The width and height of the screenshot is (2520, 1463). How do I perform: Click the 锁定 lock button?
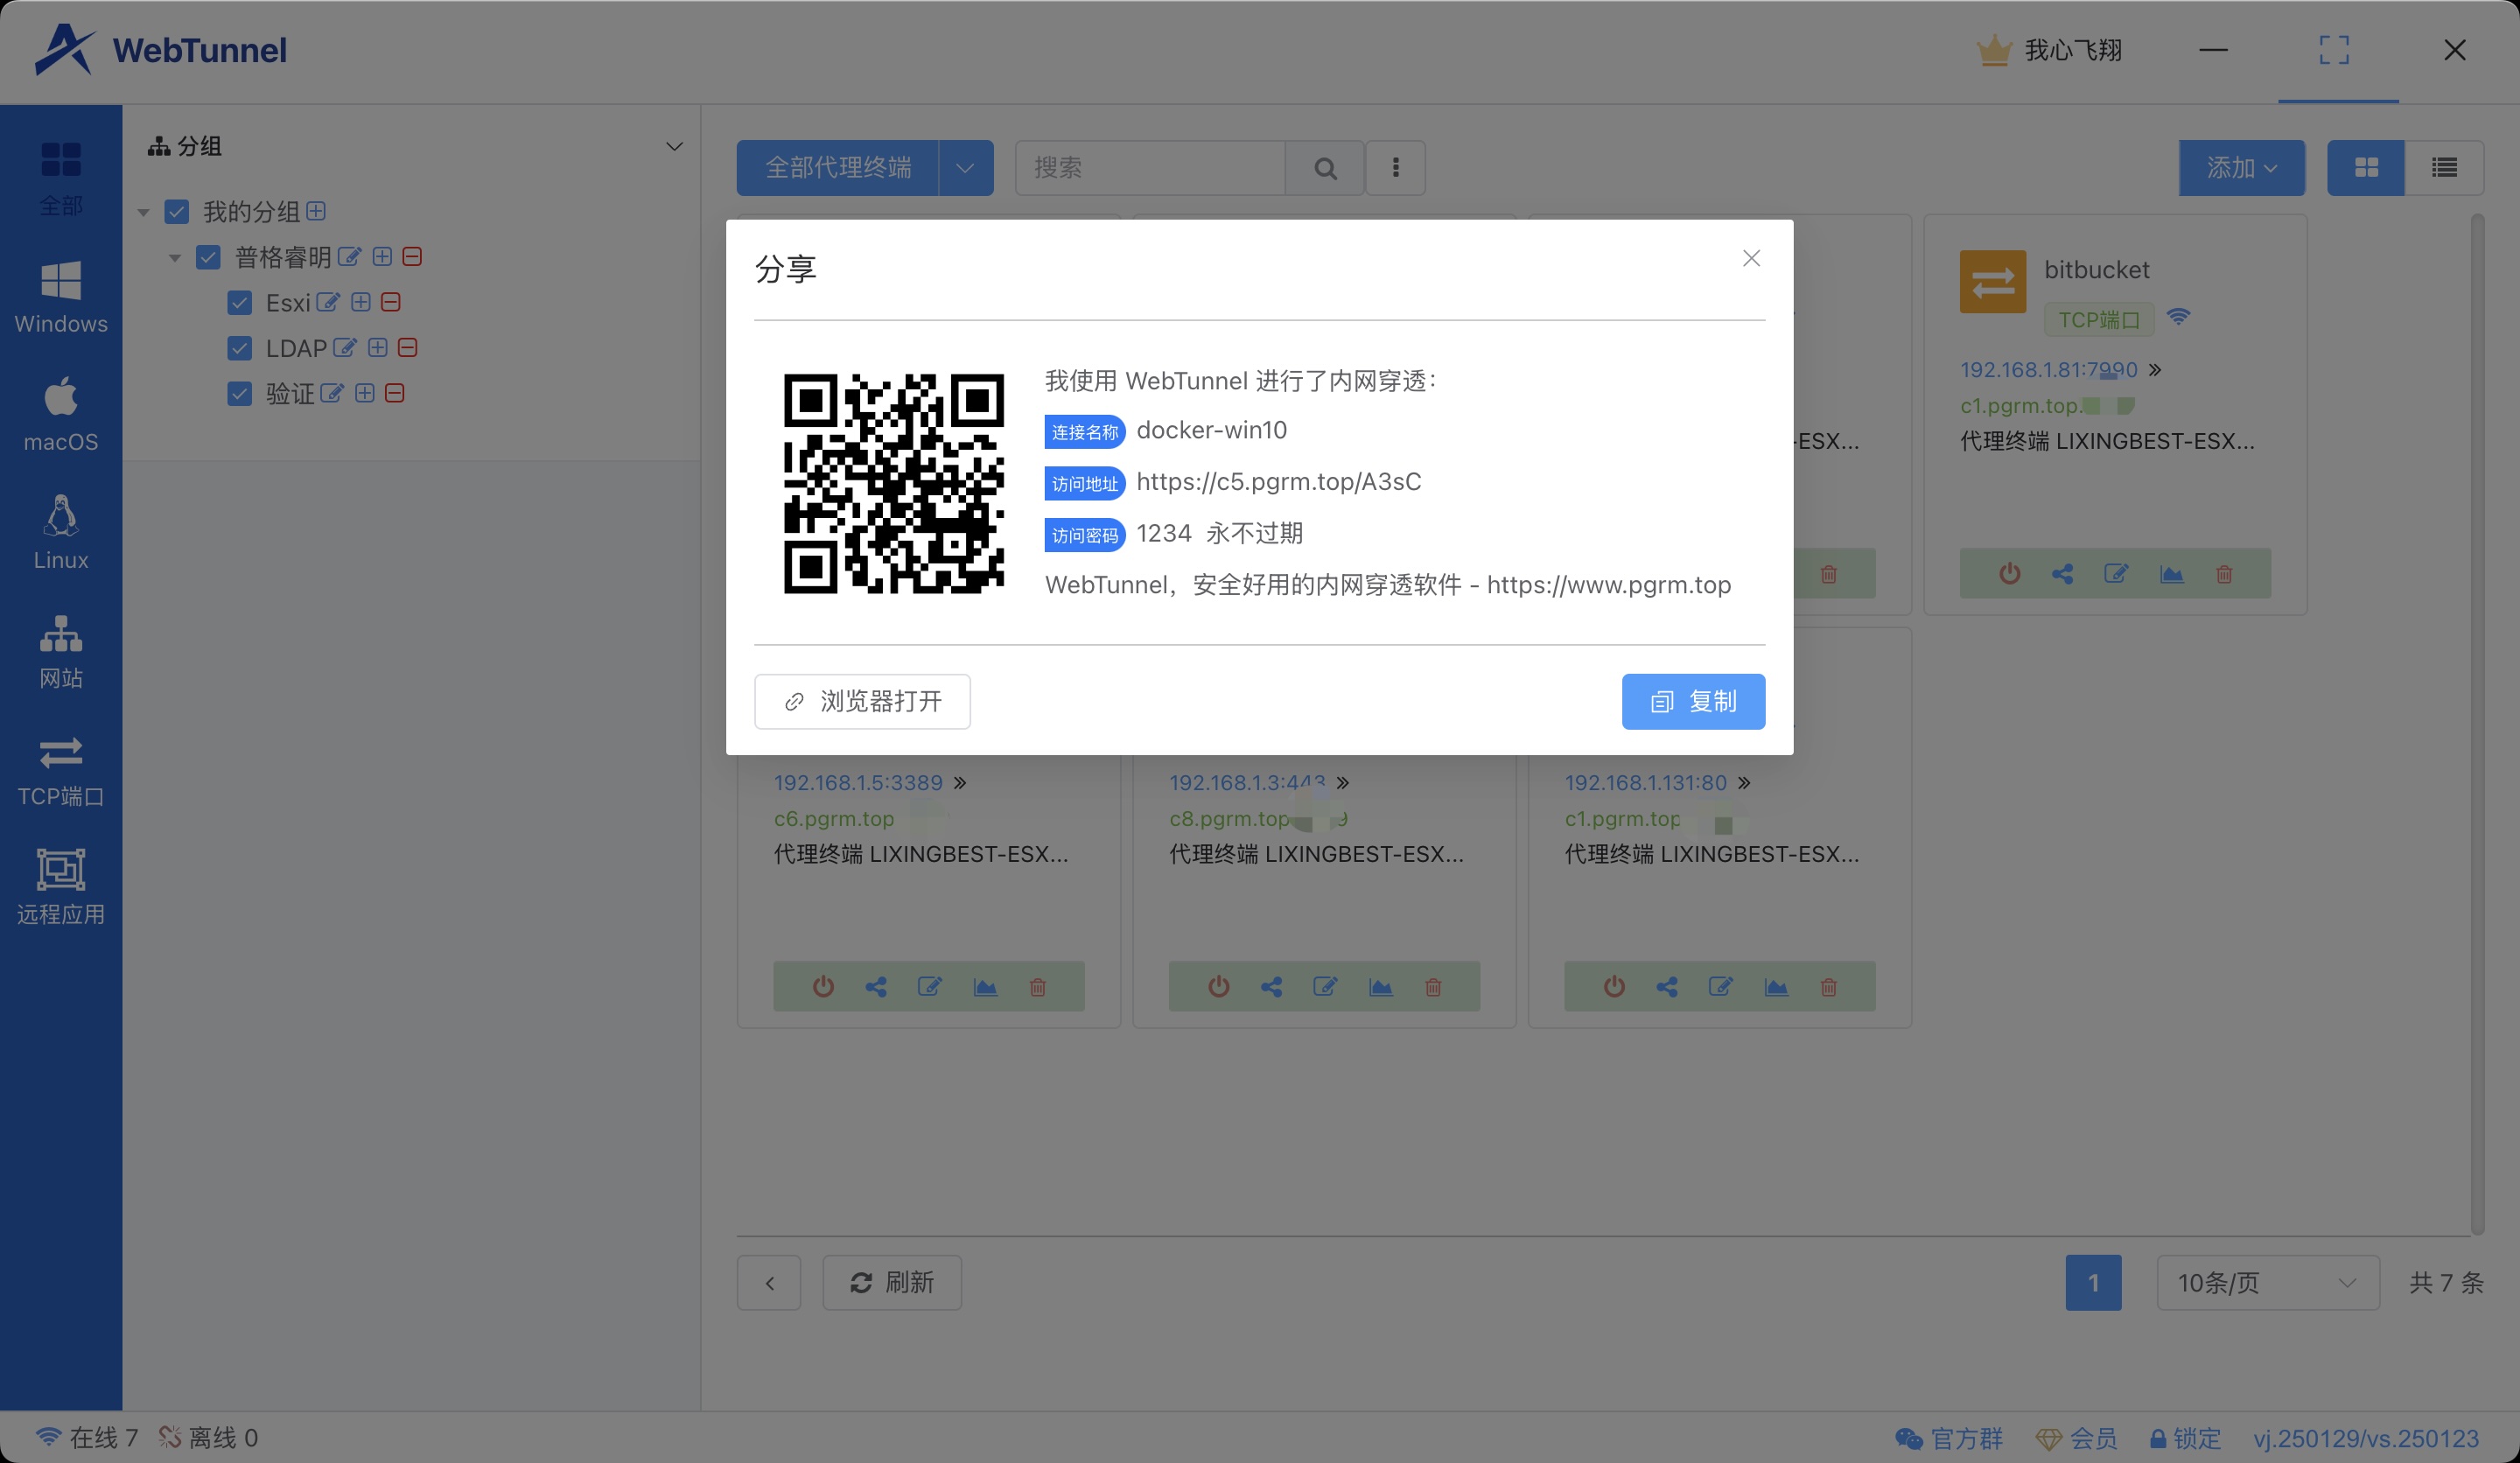pyautogui.click(x=2185, y=1438)
